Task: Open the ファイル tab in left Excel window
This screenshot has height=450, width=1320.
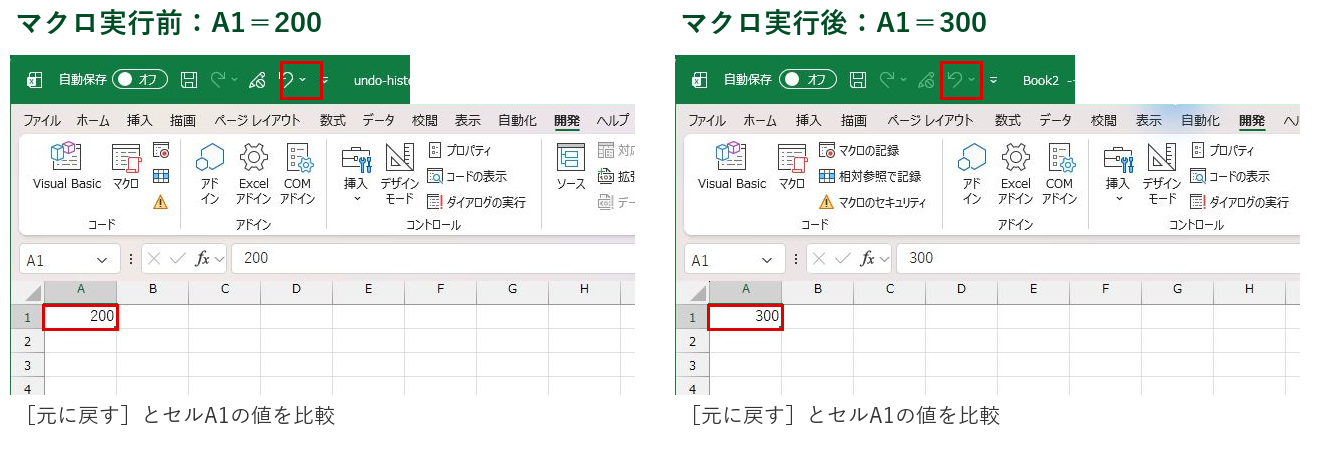Action: [x=42, y=120]
